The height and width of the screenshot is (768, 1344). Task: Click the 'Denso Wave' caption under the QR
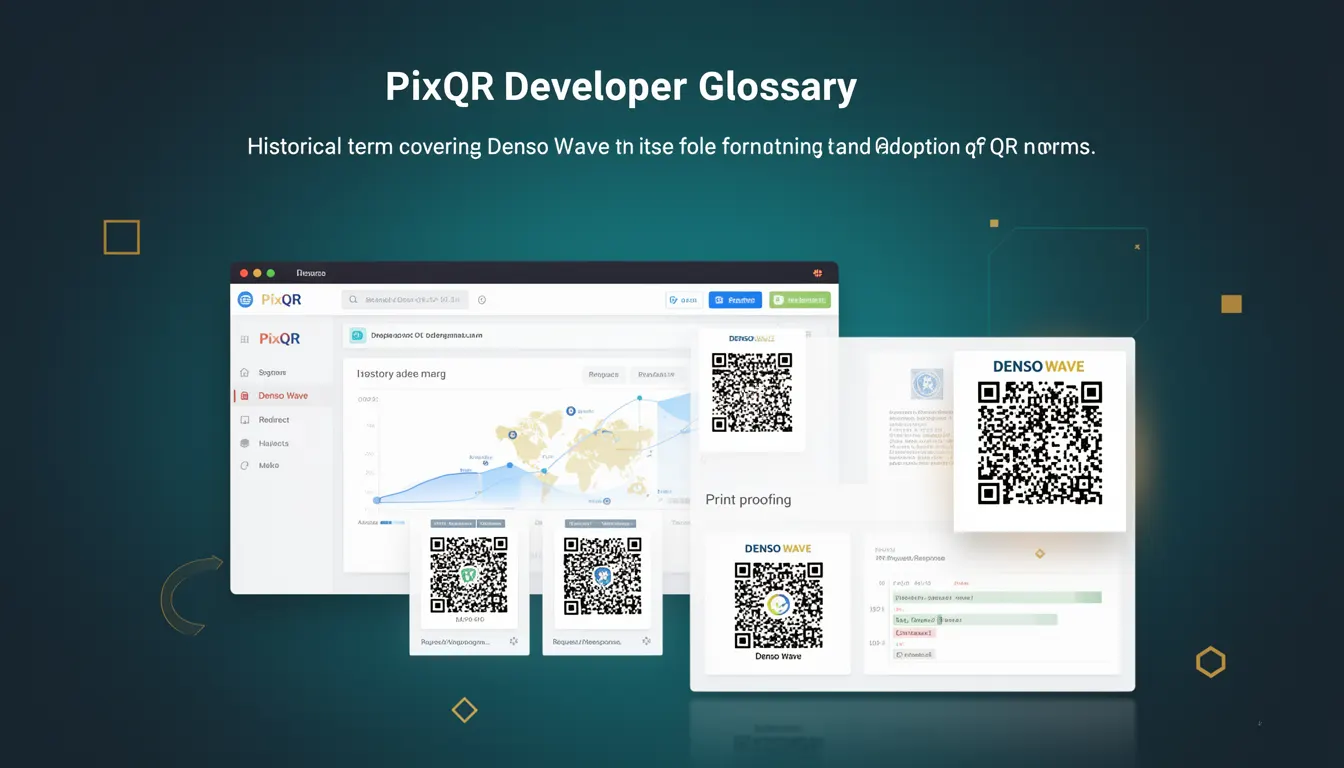pos(778,656)
